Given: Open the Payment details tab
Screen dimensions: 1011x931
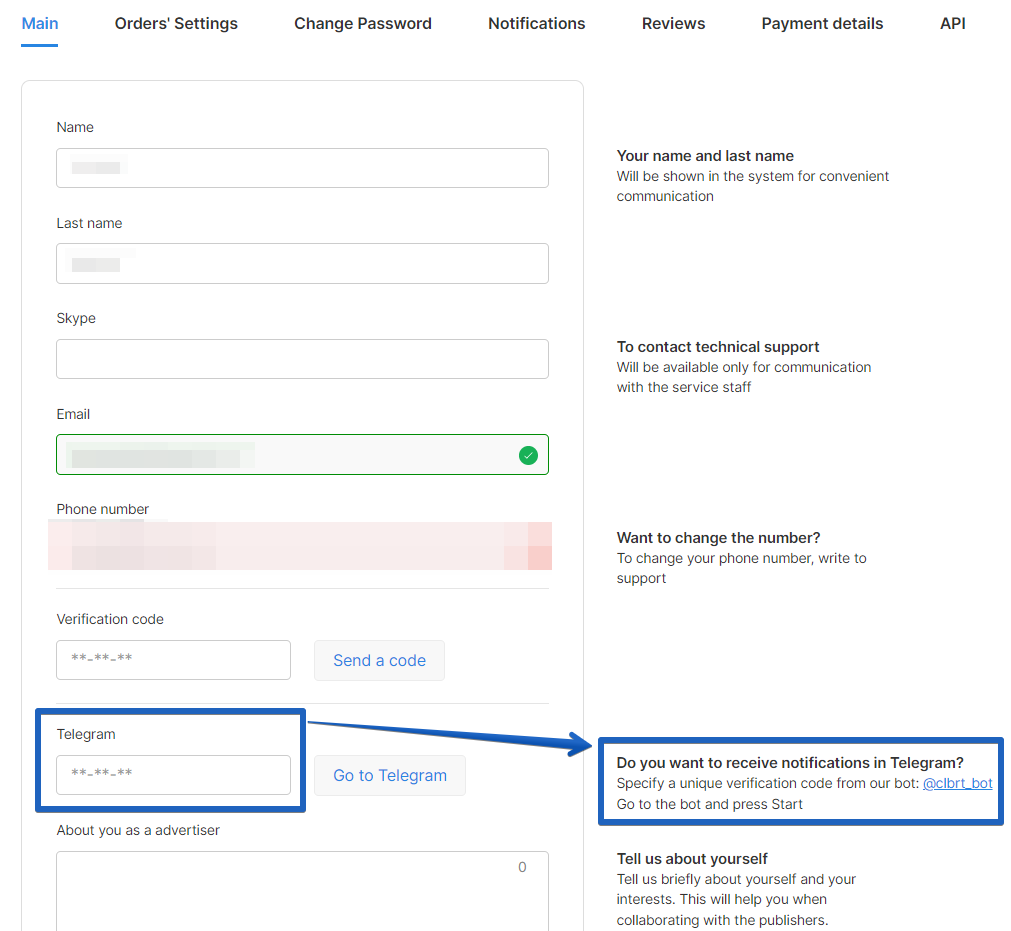Looking at the screenshot, I should [822, 23].
